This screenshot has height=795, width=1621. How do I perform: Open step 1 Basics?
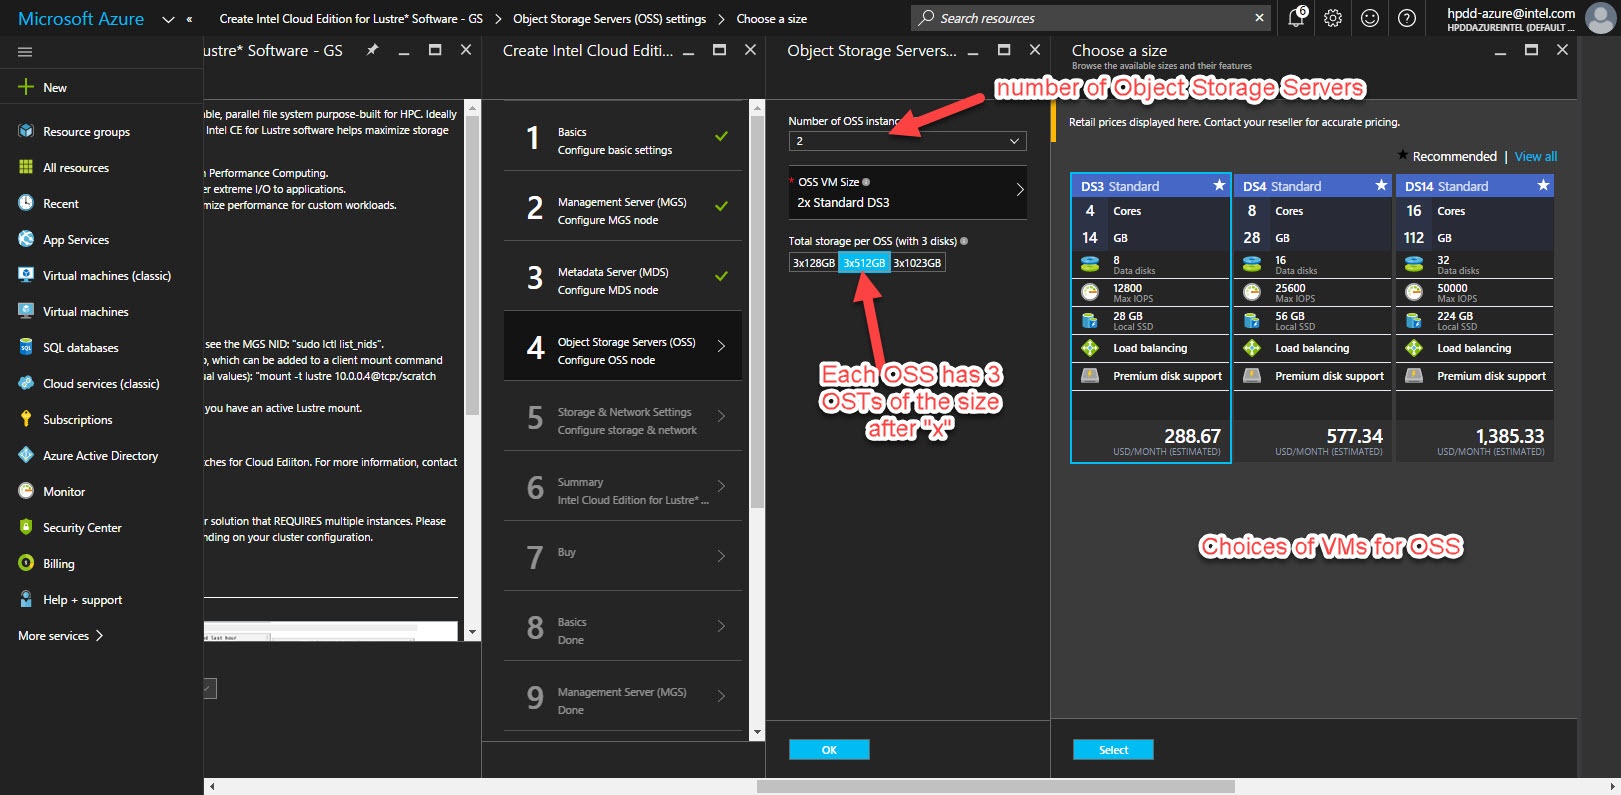click(x=623, y=136)
